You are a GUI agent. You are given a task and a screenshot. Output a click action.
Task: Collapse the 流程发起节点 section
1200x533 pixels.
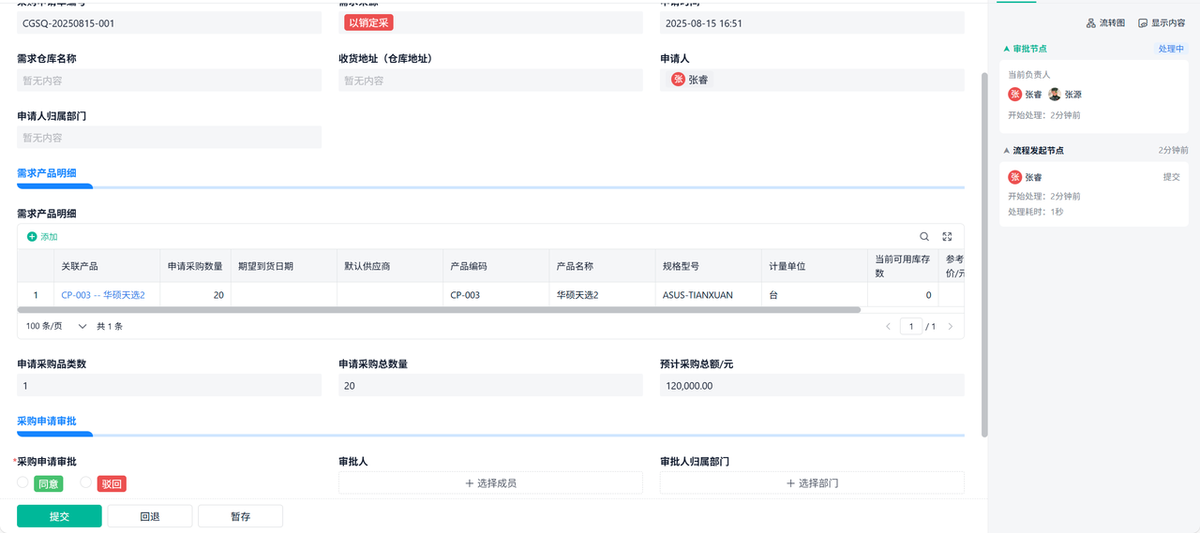pyautogui.click(x=1008, y=150)
